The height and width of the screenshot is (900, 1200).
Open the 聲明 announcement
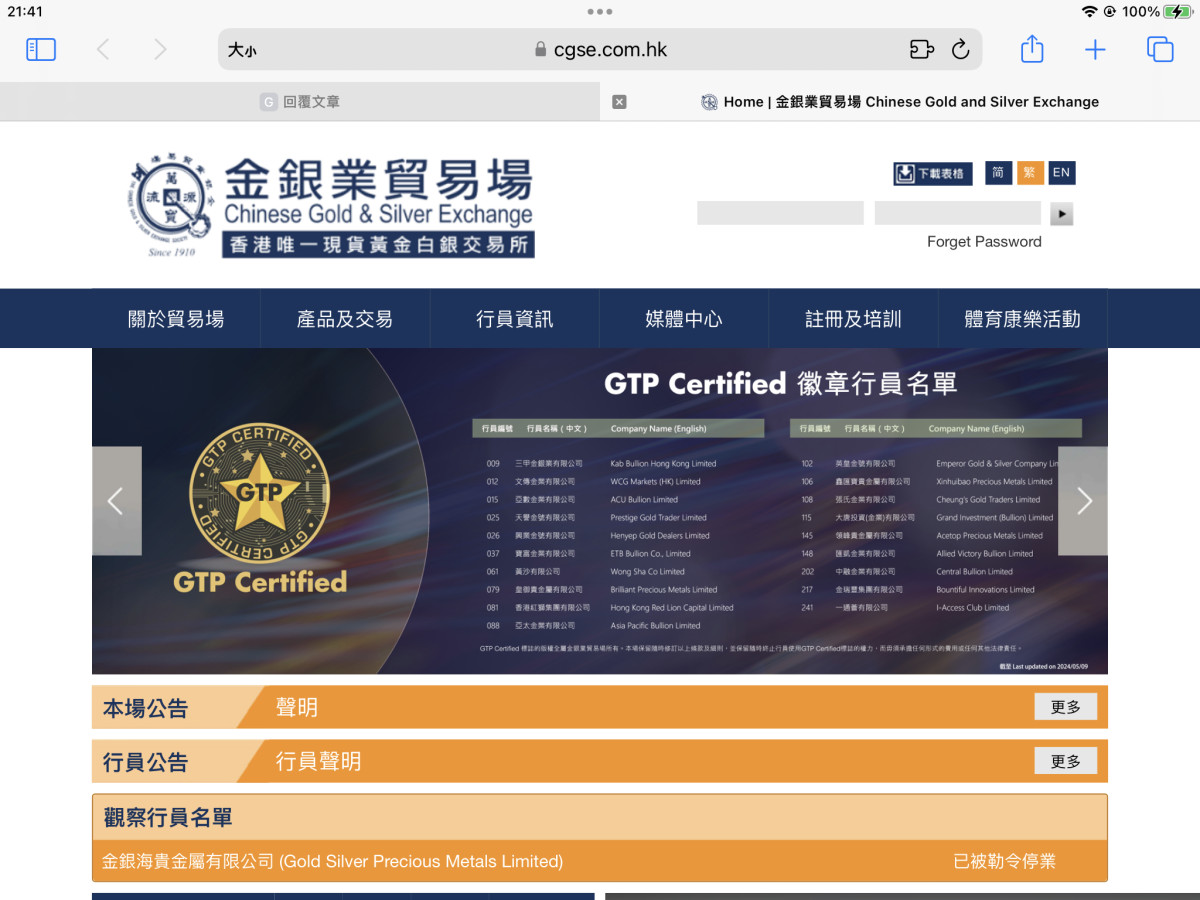click(x=297, y=708)
